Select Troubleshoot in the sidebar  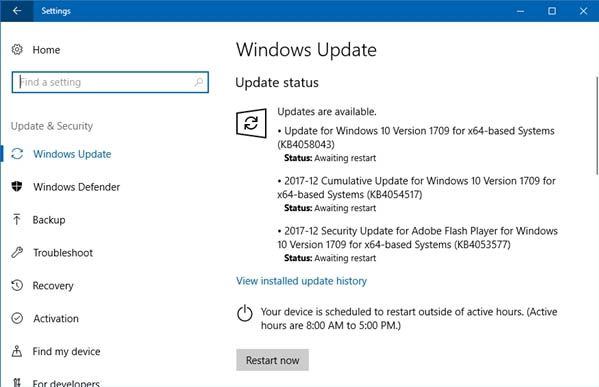pyautogui.click(x=63, y=253)
